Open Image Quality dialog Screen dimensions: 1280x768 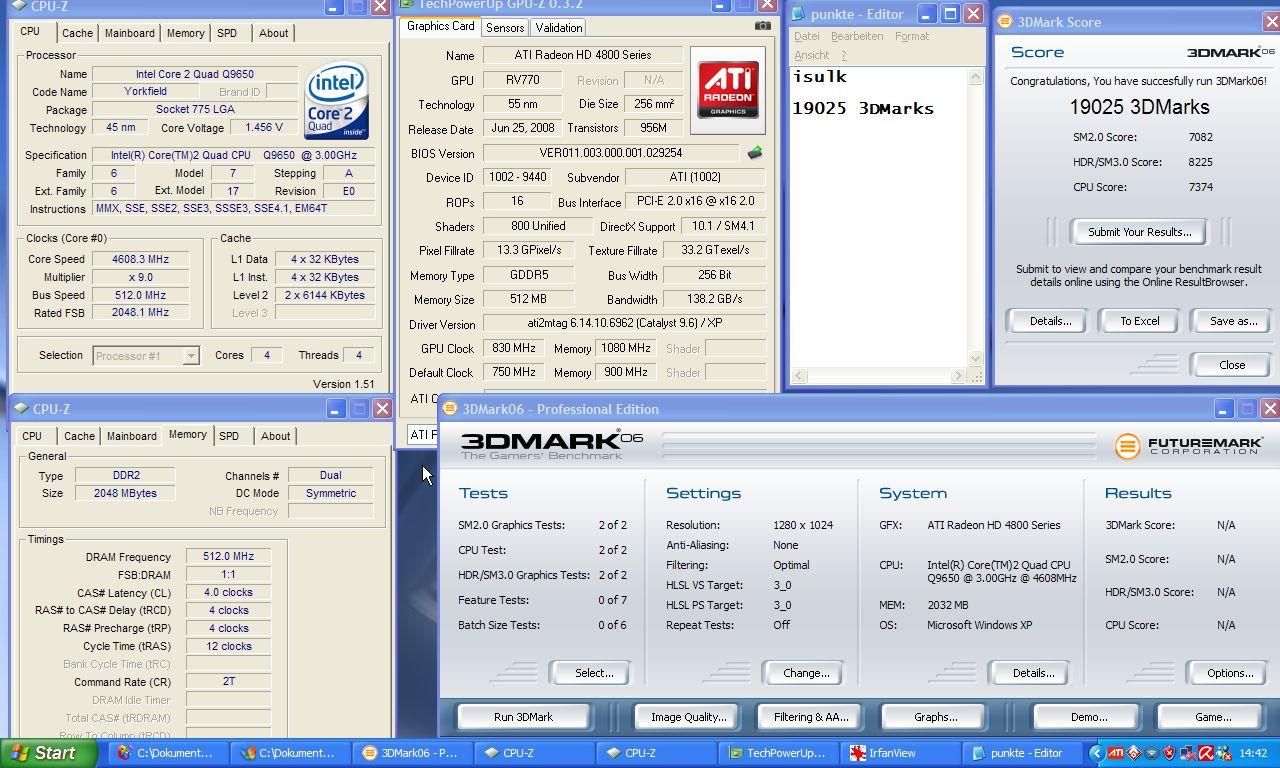pos(688,717)
